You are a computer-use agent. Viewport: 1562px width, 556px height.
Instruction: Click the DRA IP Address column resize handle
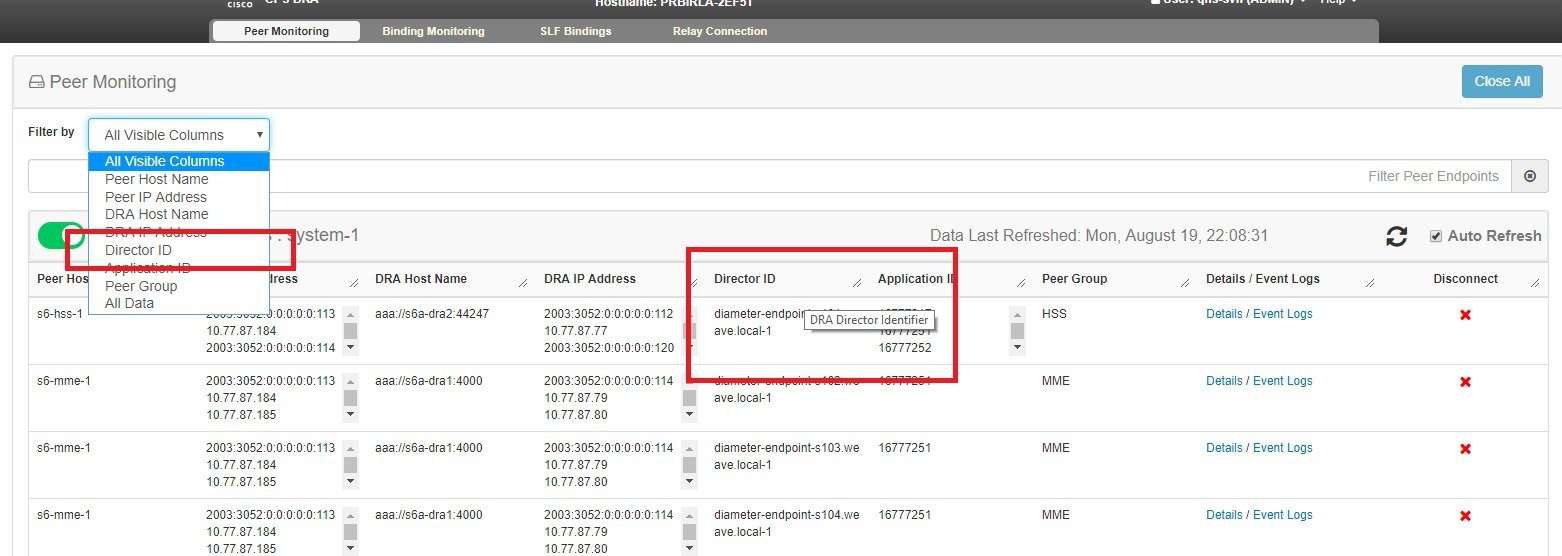pyautogui.click(x=692, y=284)
